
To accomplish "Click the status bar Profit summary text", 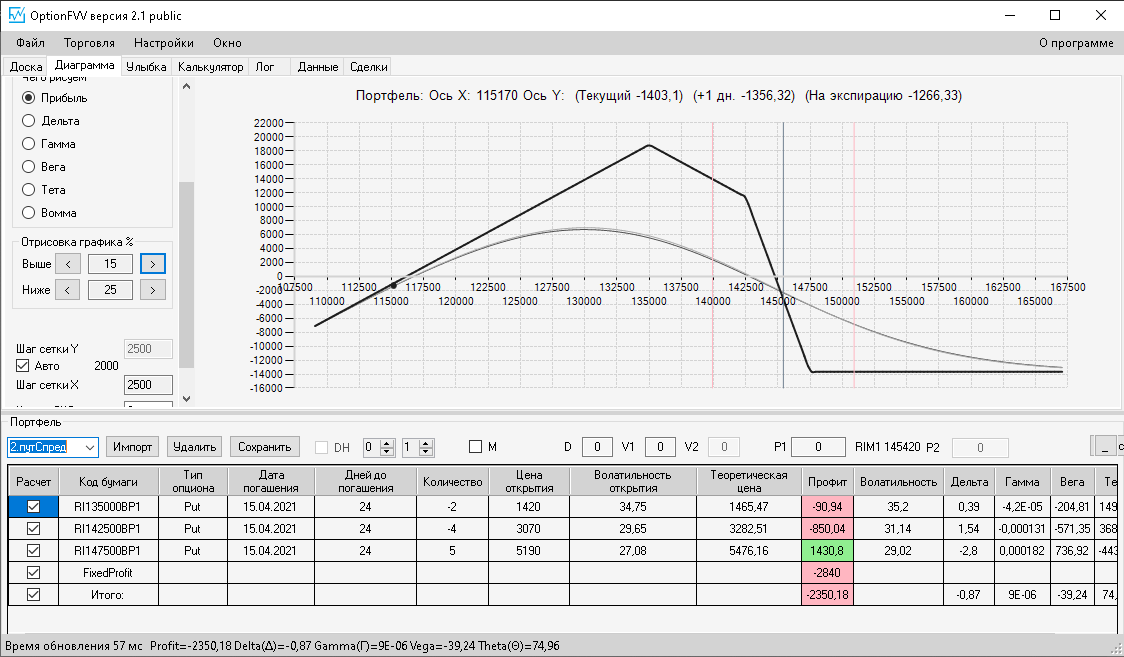I will point(355,646).
